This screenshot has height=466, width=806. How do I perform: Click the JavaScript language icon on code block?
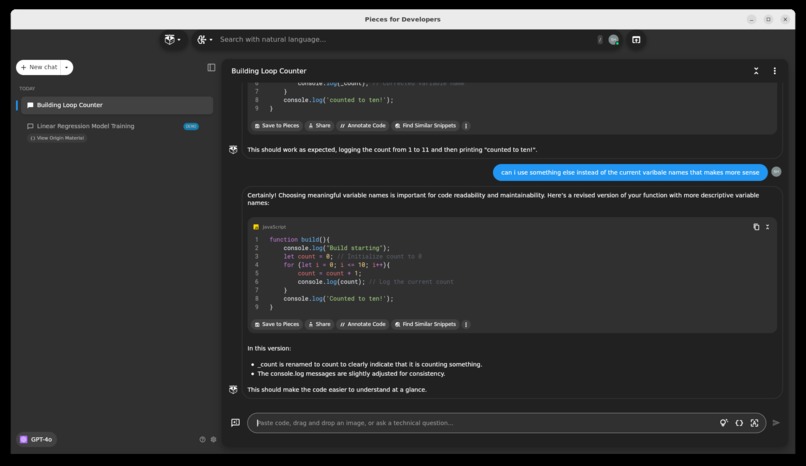[256, 227]
